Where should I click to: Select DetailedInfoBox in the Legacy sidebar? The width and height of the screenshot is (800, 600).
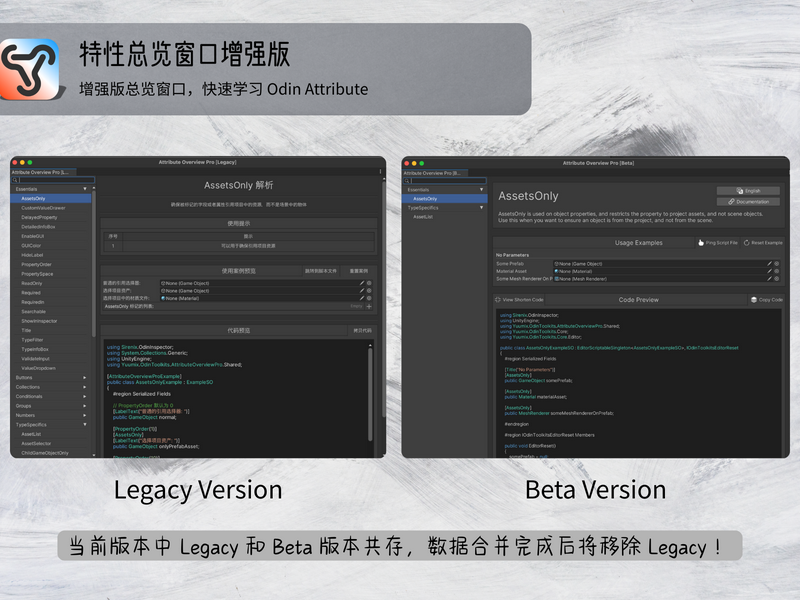pos(51,227)
